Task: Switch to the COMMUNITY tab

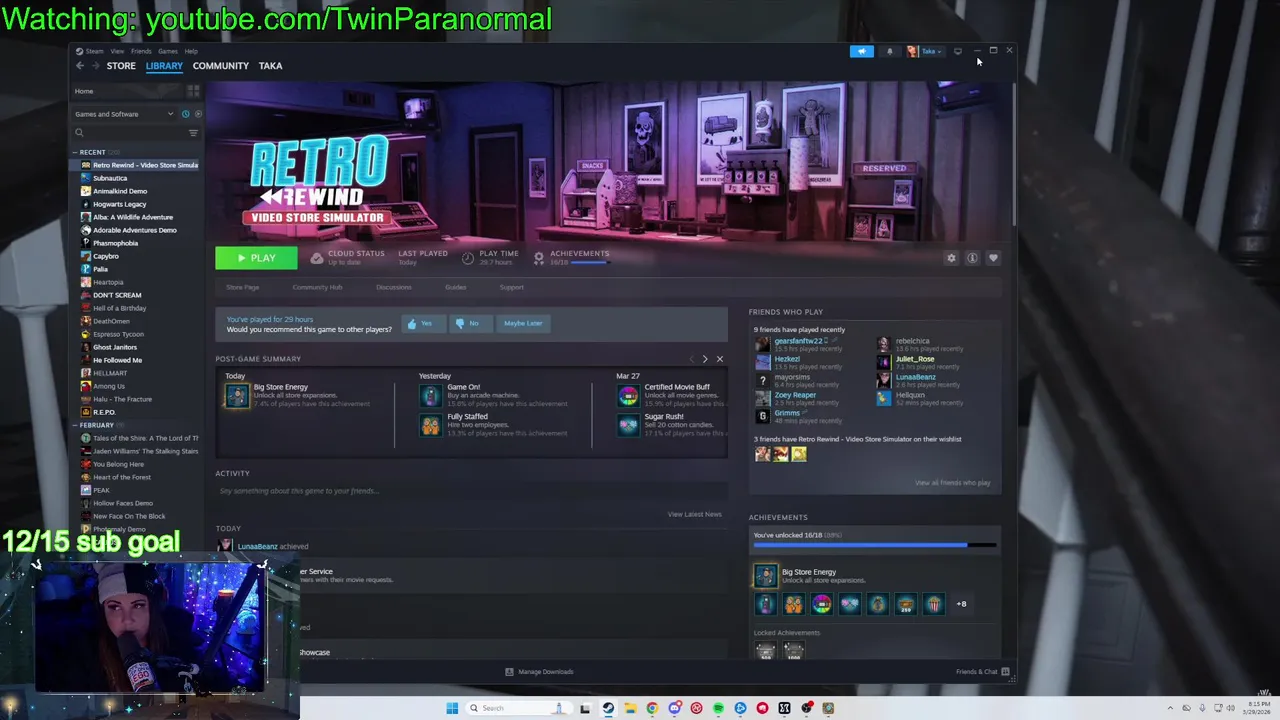Action: [221, 66]
